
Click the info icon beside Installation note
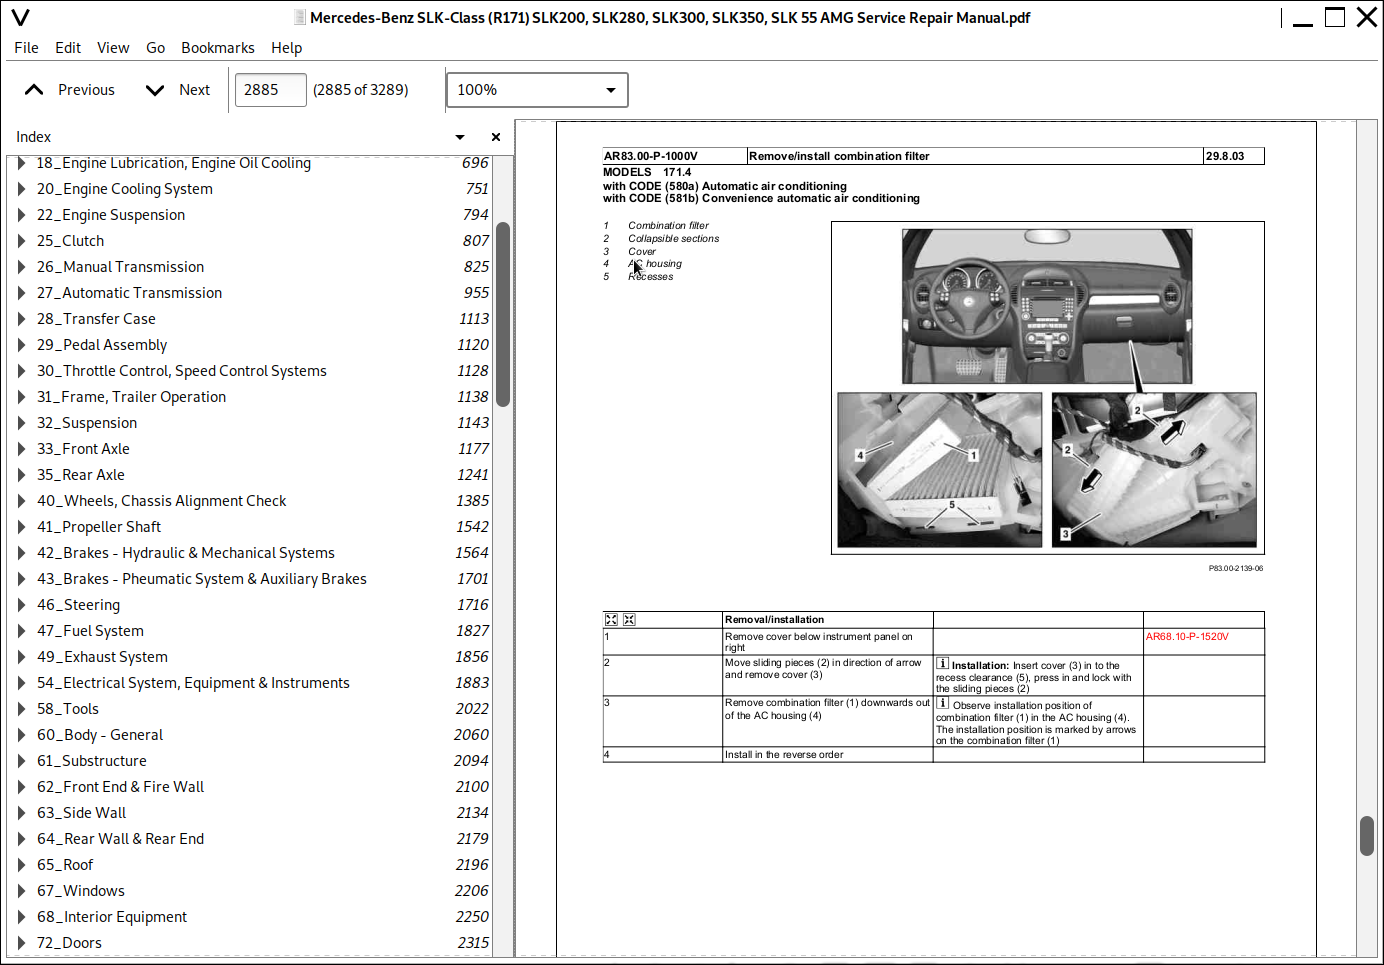tap(942, 664)
